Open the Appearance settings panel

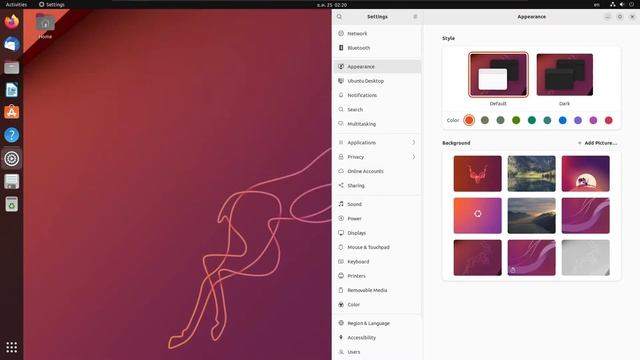point(377,67)
